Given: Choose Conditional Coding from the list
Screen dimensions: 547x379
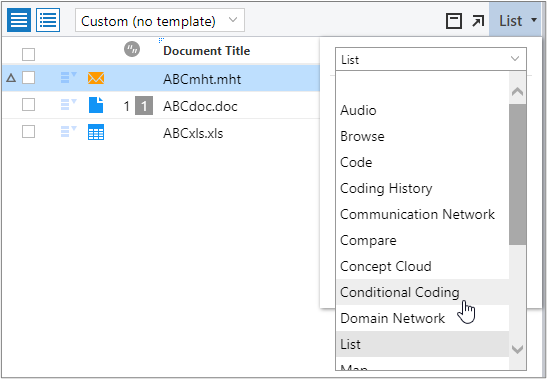Looking at the screenshot, I should [x=422, y=292].
